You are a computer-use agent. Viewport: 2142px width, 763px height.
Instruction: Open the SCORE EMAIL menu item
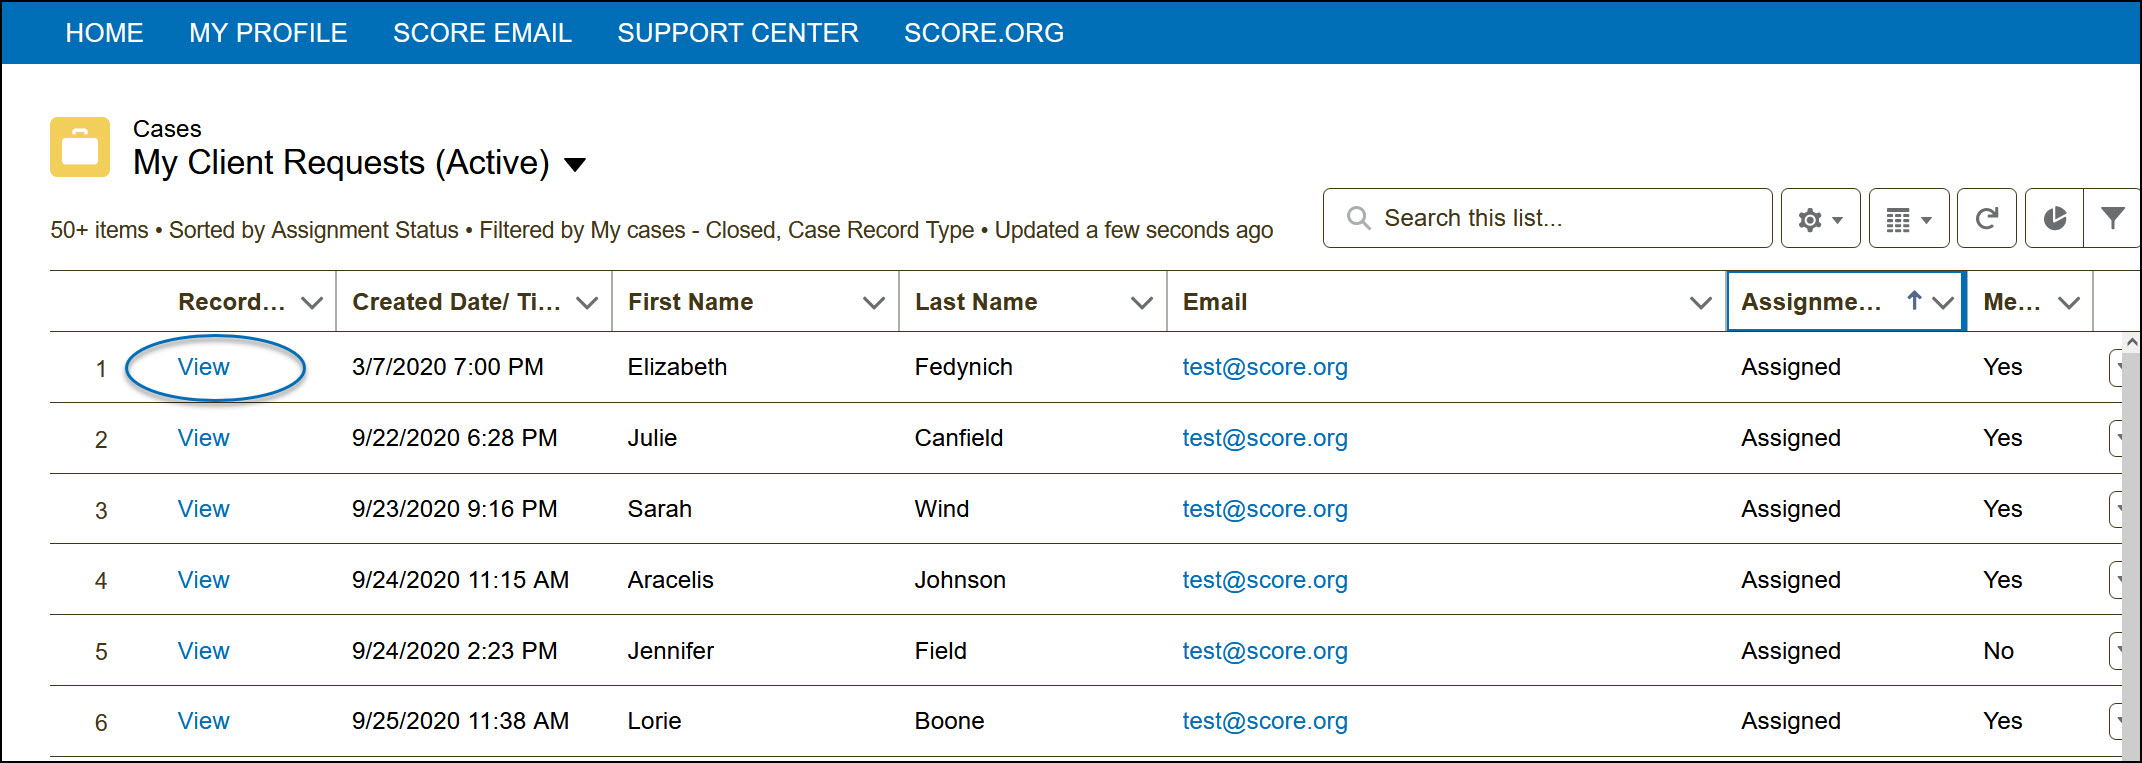[x=482, y=33]
